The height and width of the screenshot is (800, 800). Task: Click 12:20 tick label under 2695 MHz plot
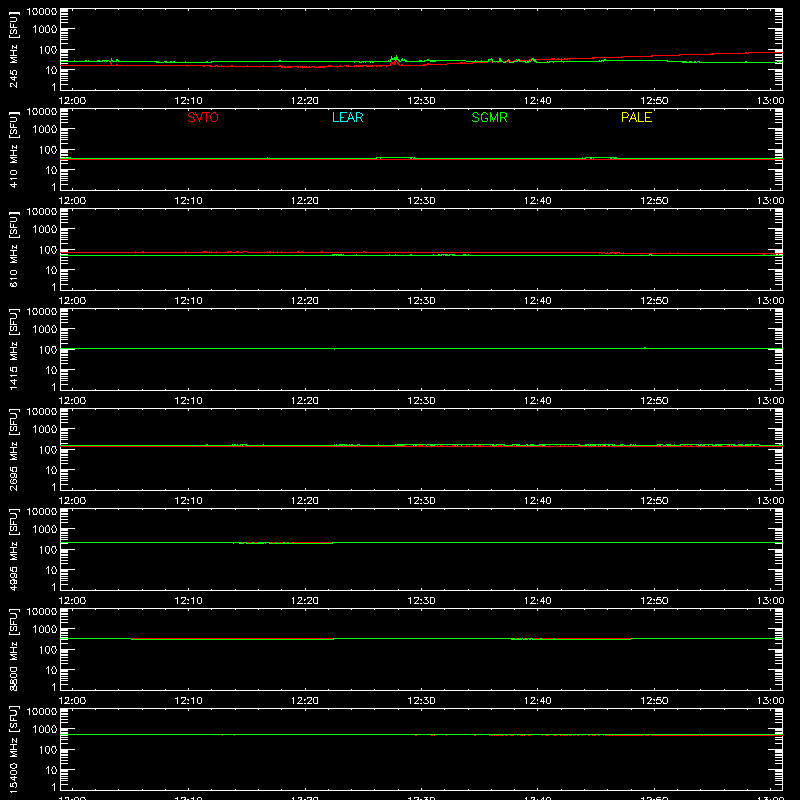(x=305, y=501)
